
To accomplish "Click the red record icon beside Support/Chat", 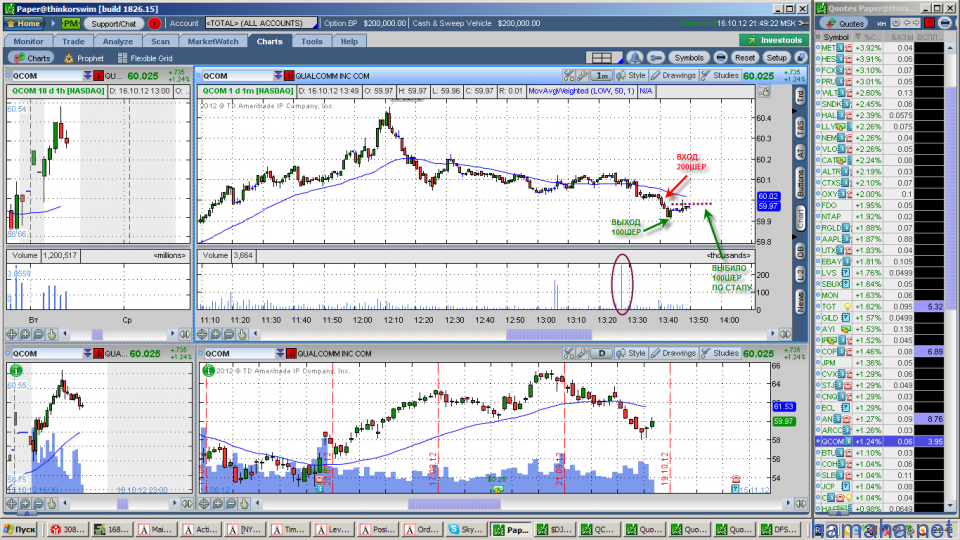I will coord(154,23).
